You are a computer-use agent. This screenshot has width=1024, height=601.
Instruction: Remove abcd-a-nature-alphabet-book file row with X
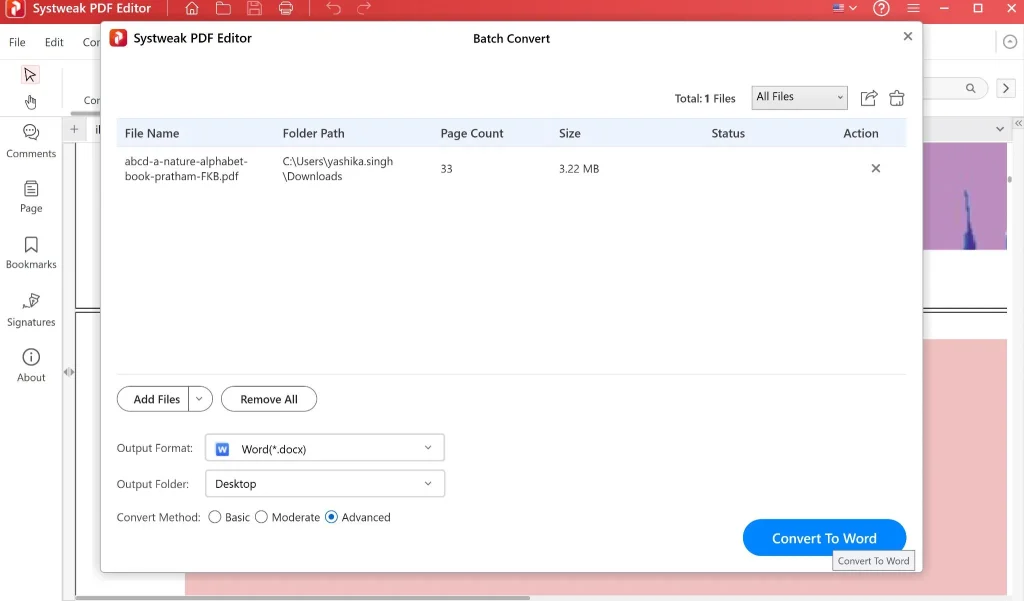coord(876,169)
